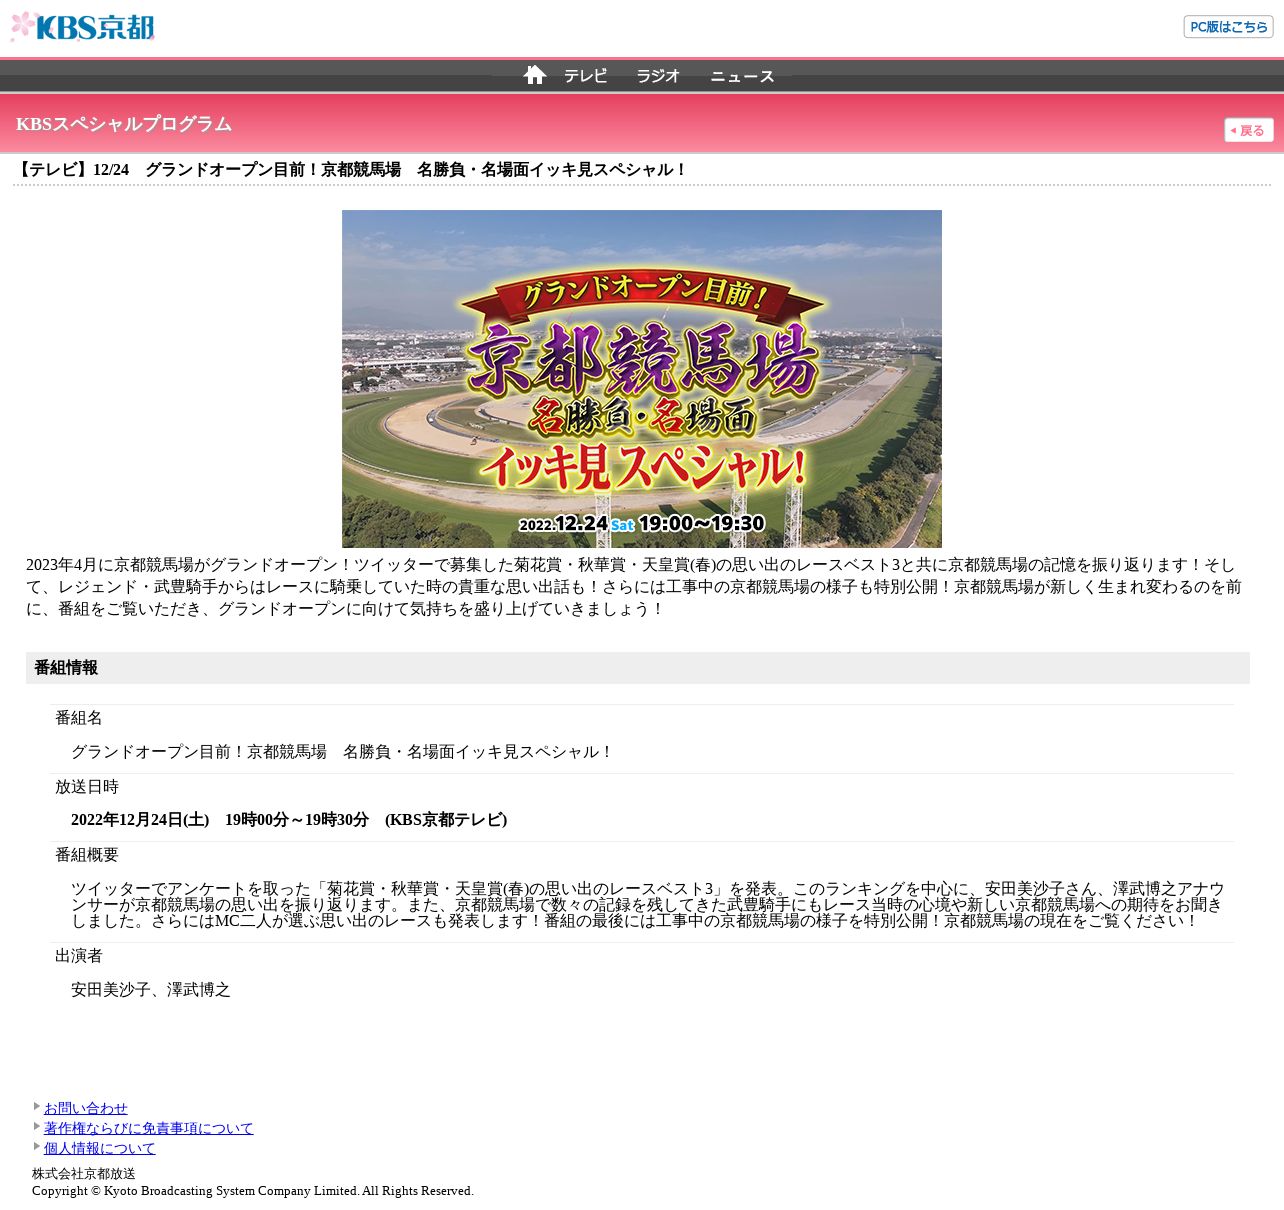Open the テレビ menu tab
Viewport: 1284px width, 1210px height.
[585, 76]
